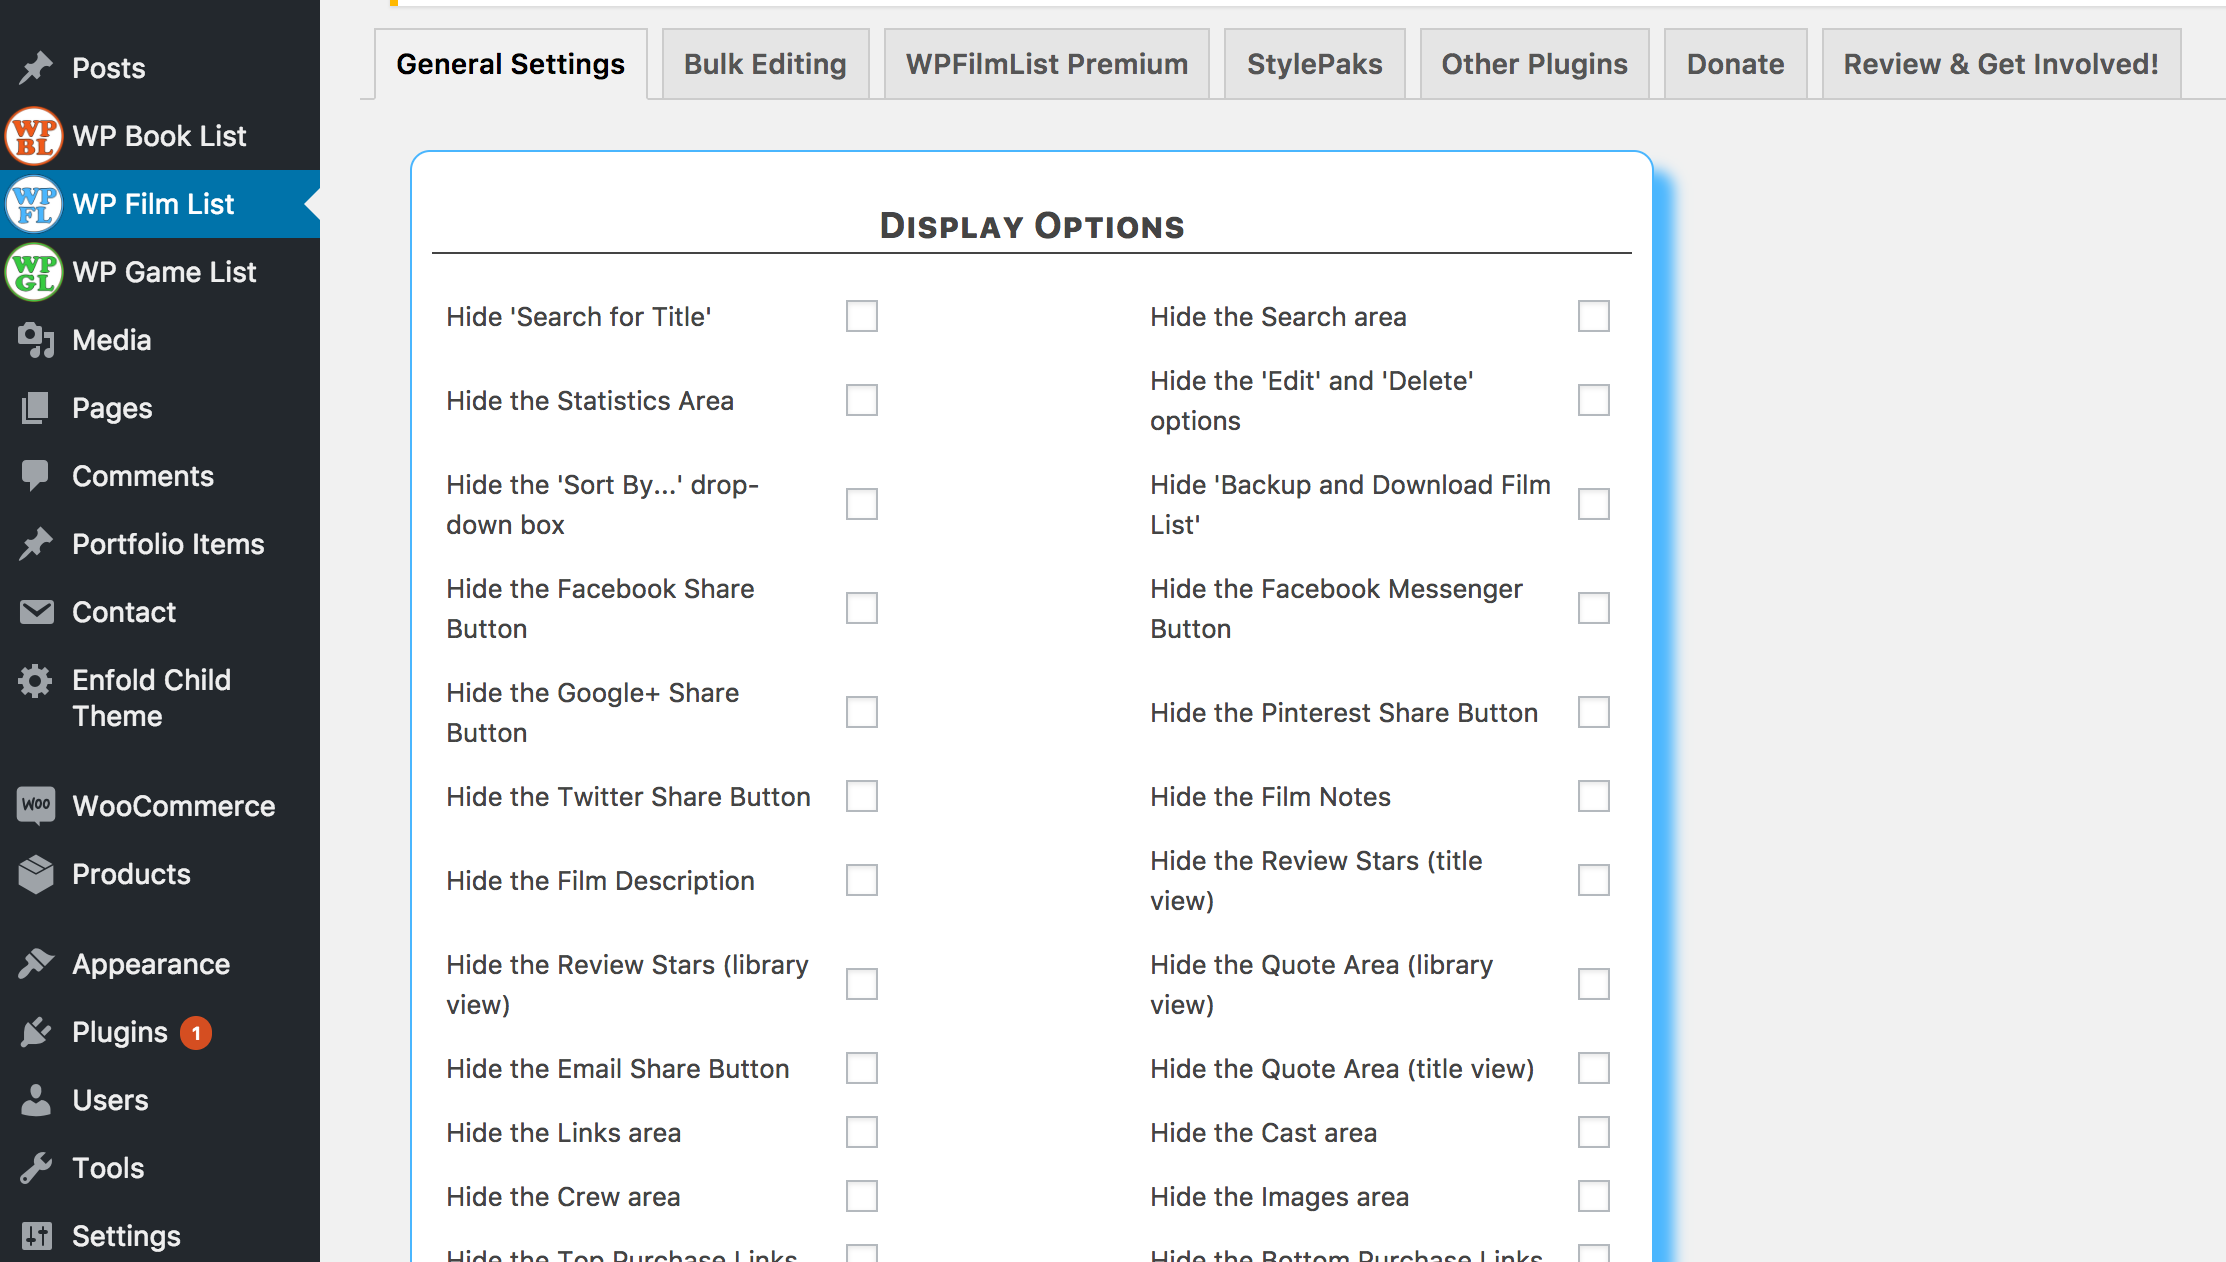Tick Hide the Twitter Share Button checkbox

point(862,796)
